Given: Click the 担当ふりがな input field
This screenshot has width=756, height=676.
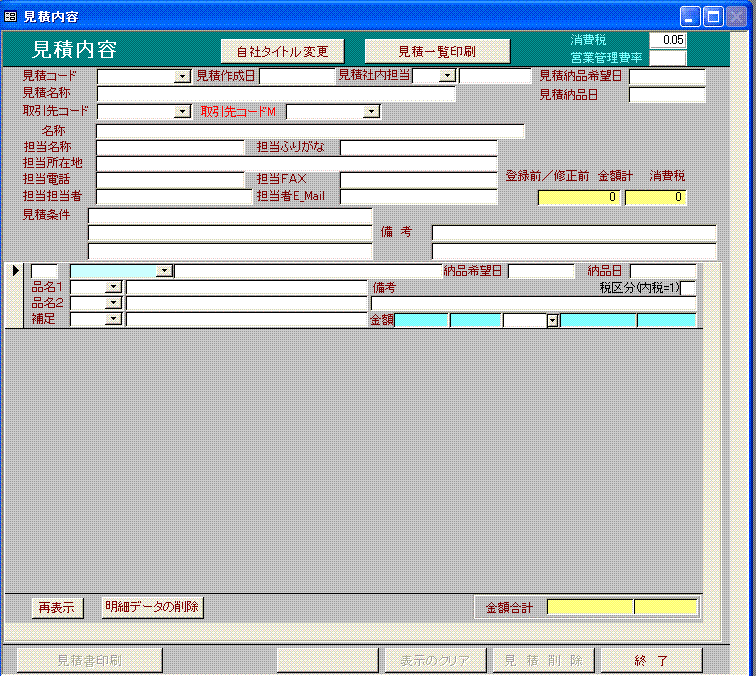Looking at the screenshot, I should (x=418, y=148).
